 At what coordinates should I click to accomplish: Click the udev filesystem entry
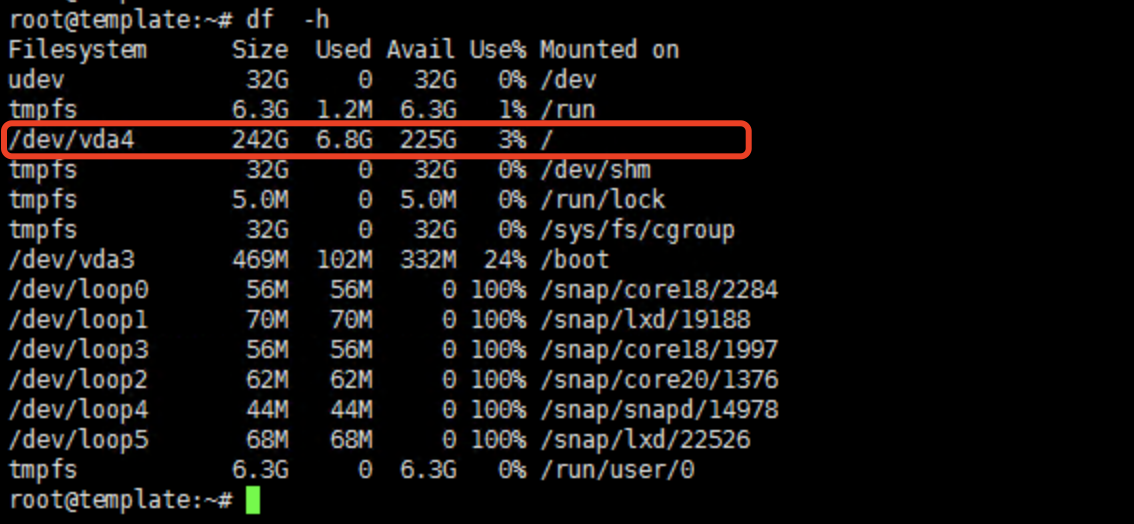(x=36, y=80)
